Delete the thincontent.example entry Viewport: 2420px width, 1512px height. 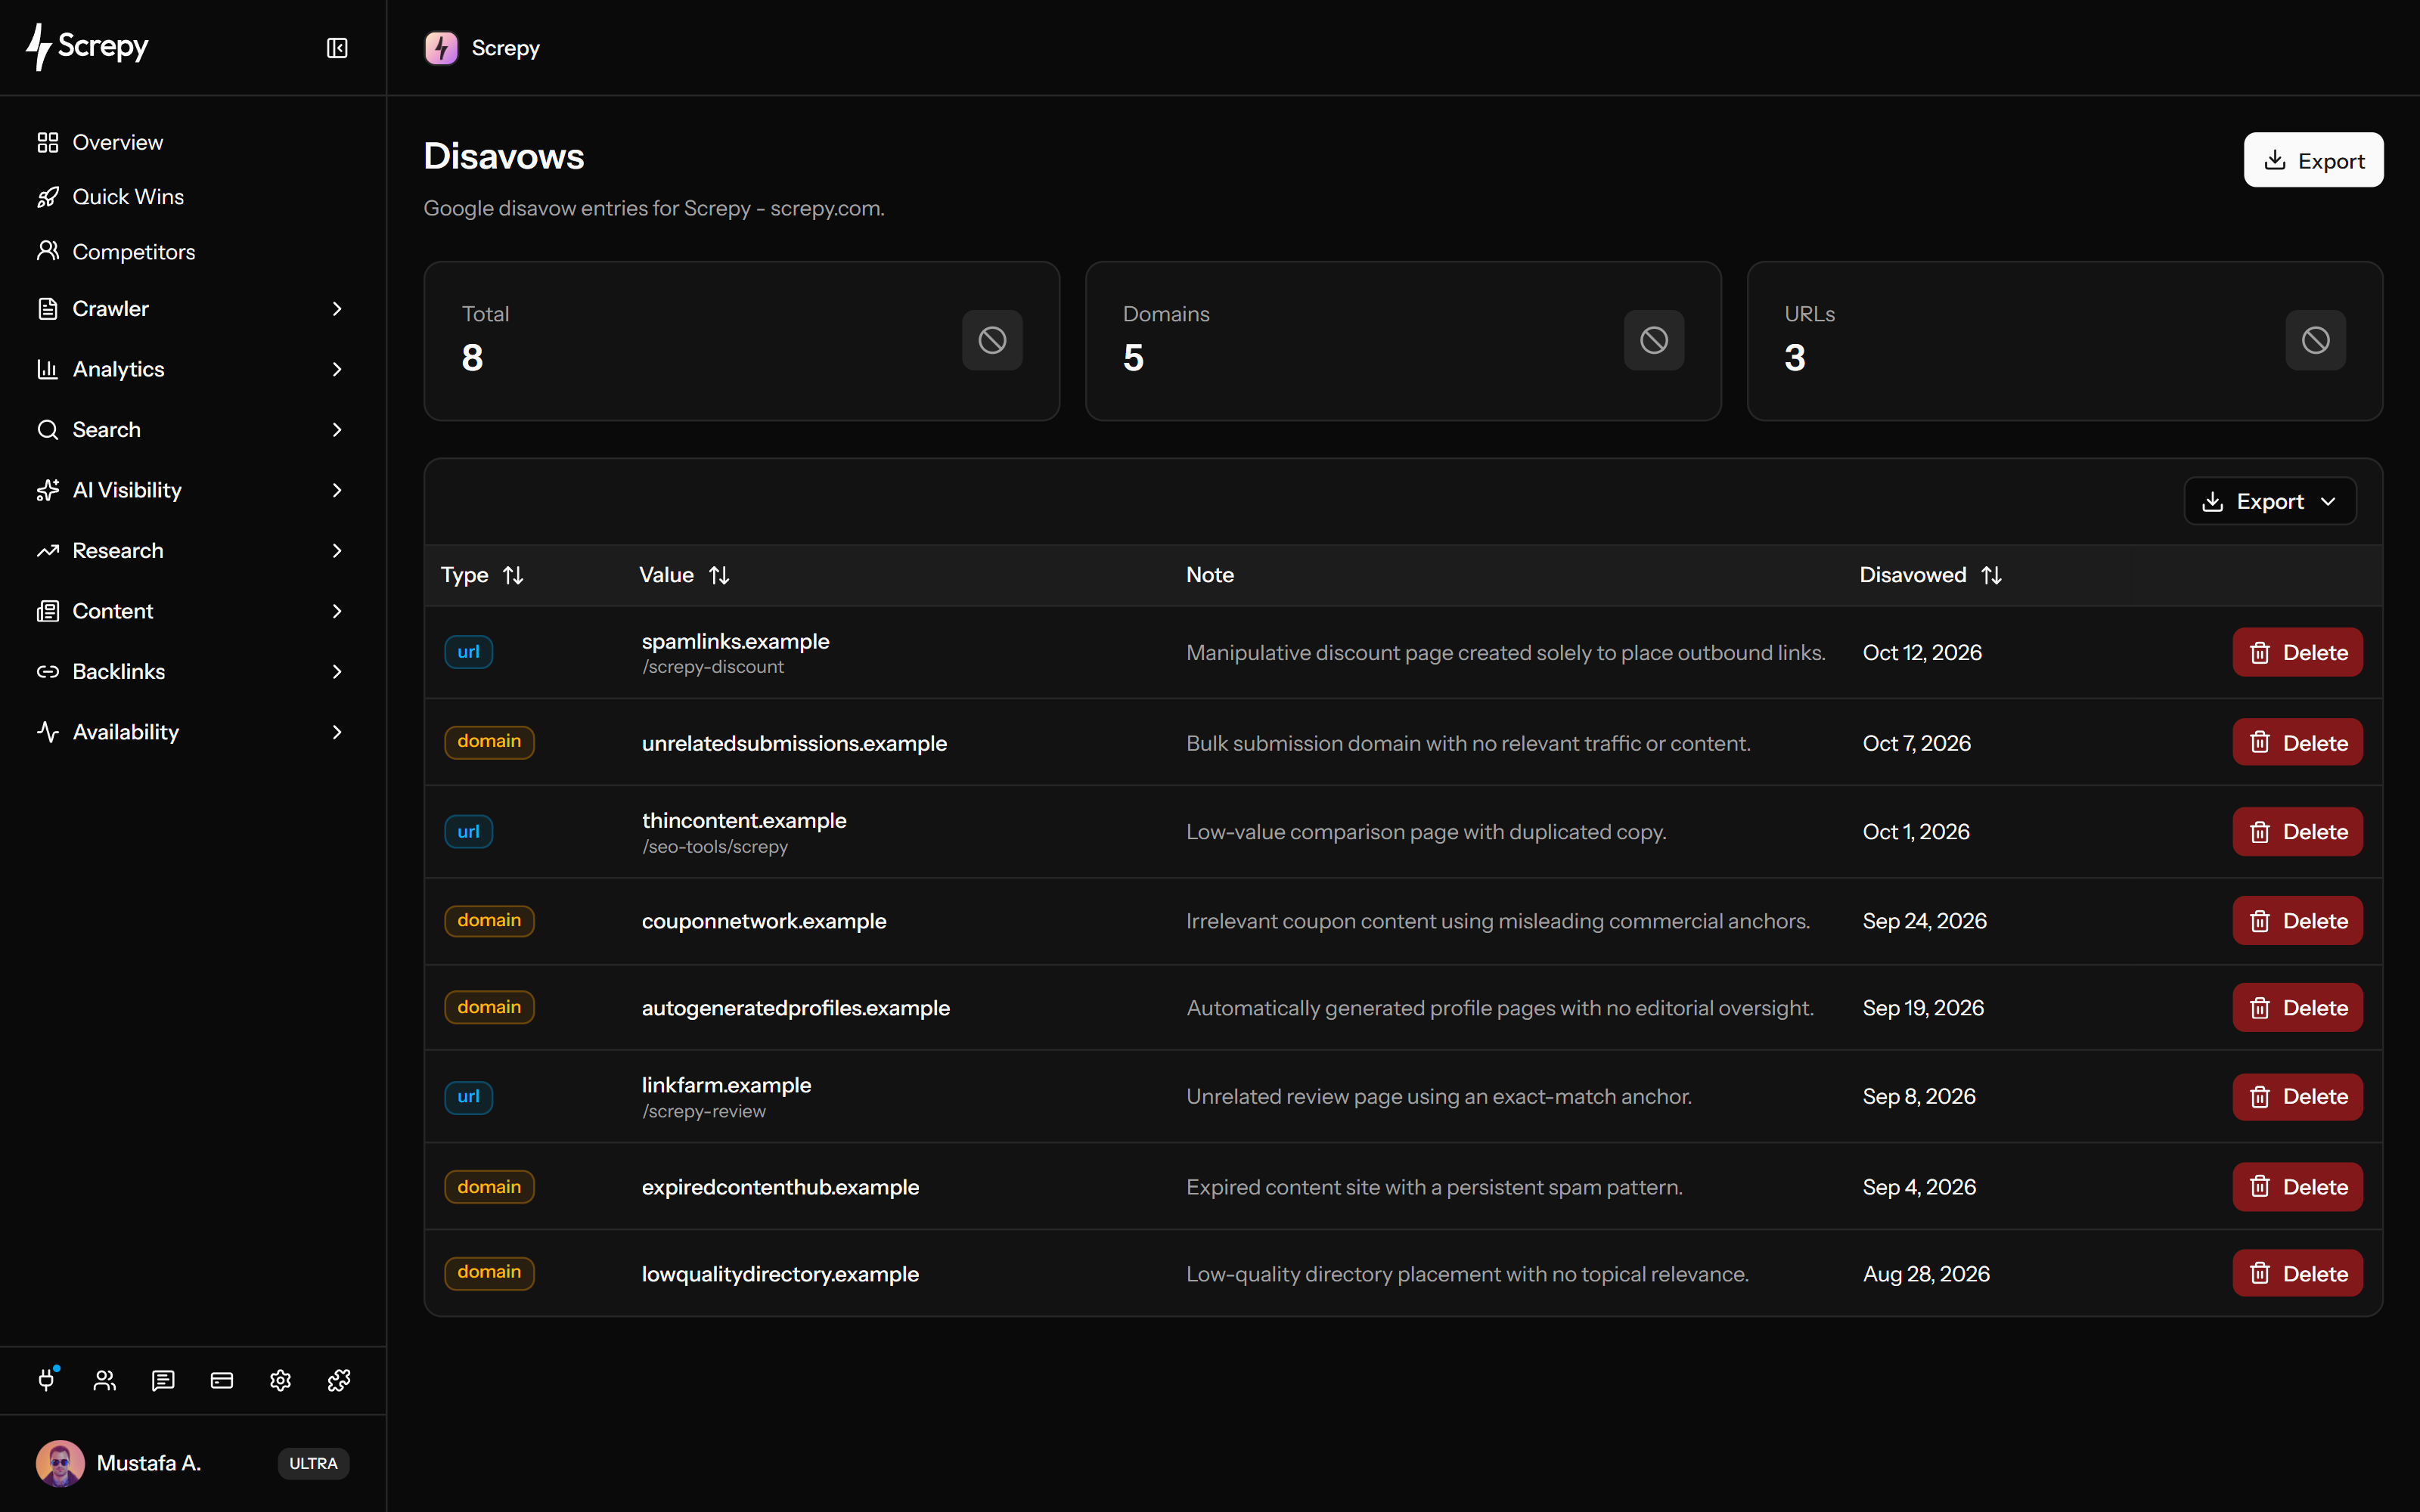2297,832
